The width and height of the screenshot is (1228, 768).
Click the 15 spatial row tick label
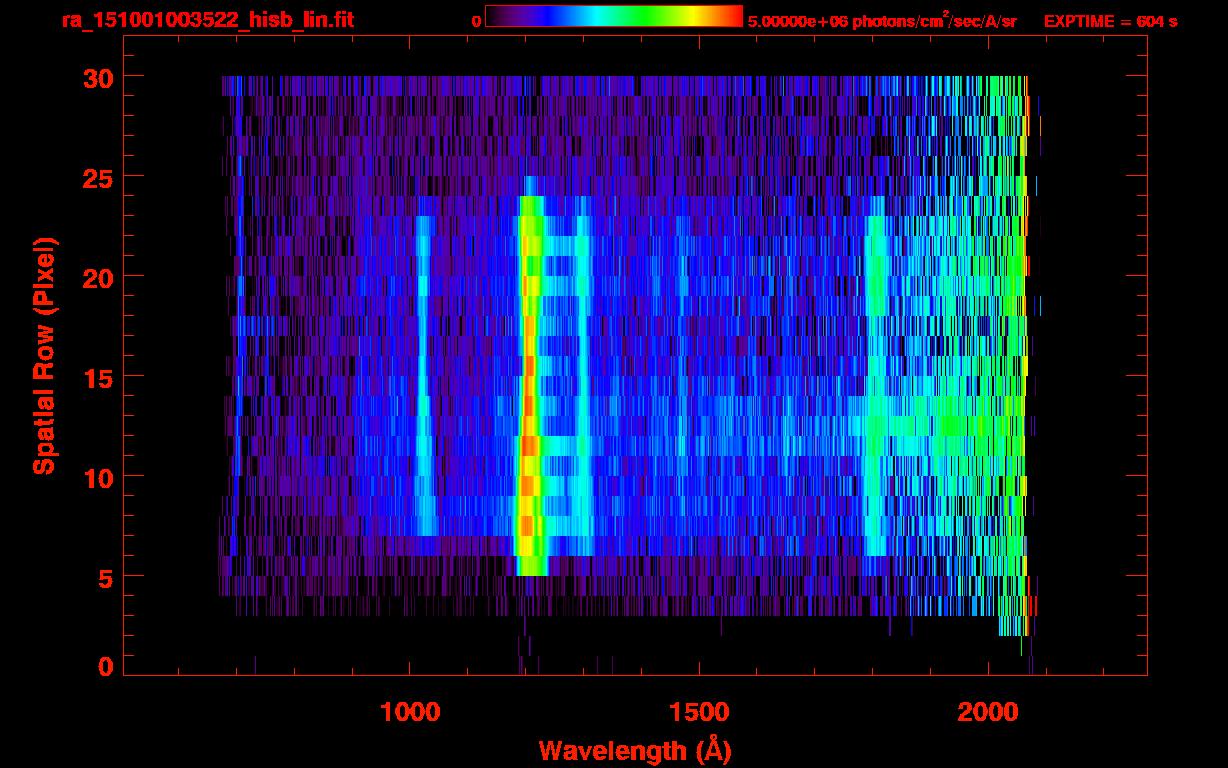(98, 377)
